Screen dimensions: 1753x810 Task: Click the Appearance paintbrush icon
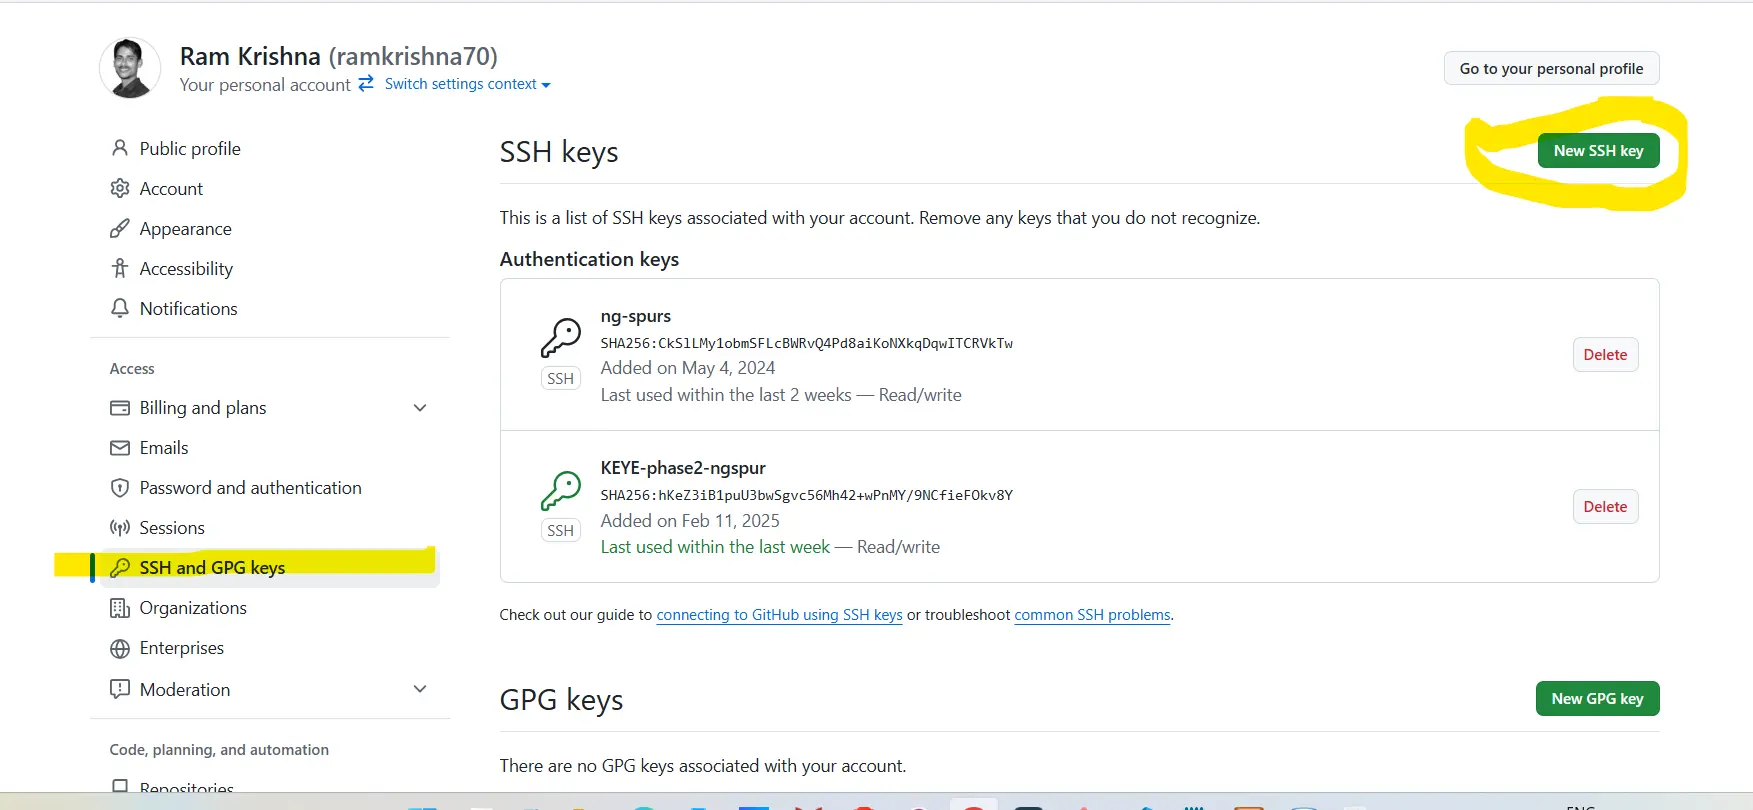pos(120,229)
